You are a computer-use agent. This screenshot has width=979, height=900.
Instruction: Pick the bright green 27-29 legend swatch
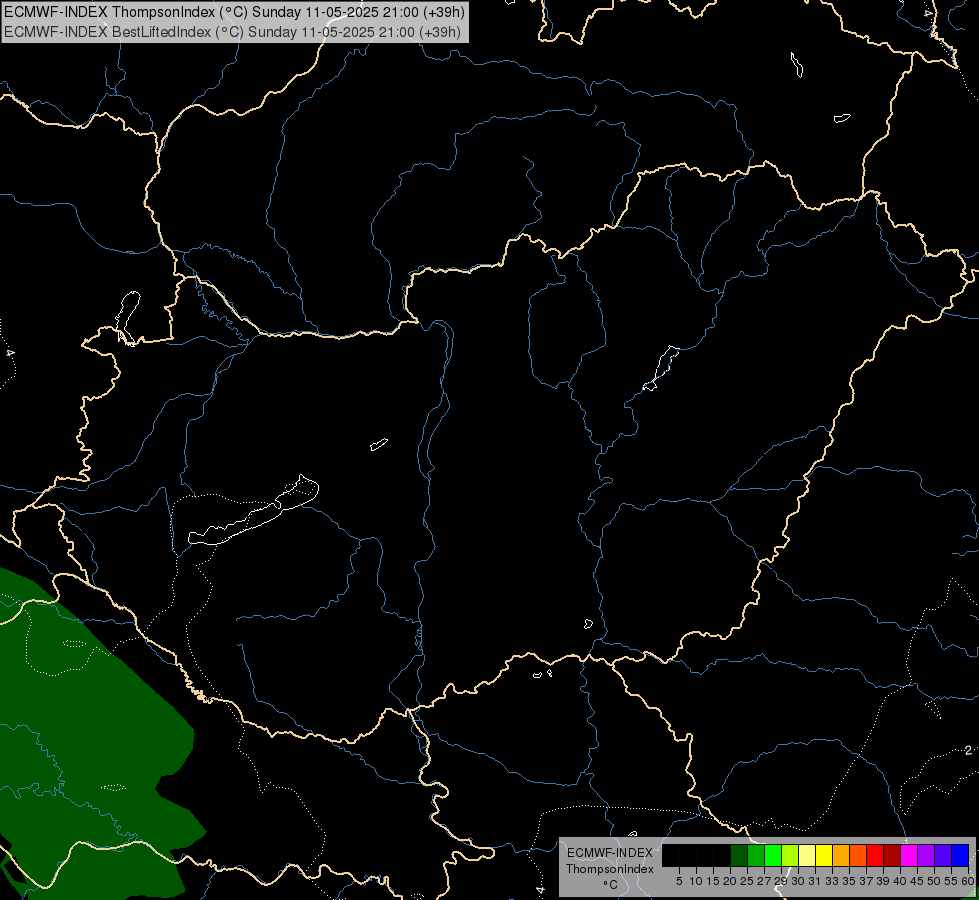tap(773, 855)
